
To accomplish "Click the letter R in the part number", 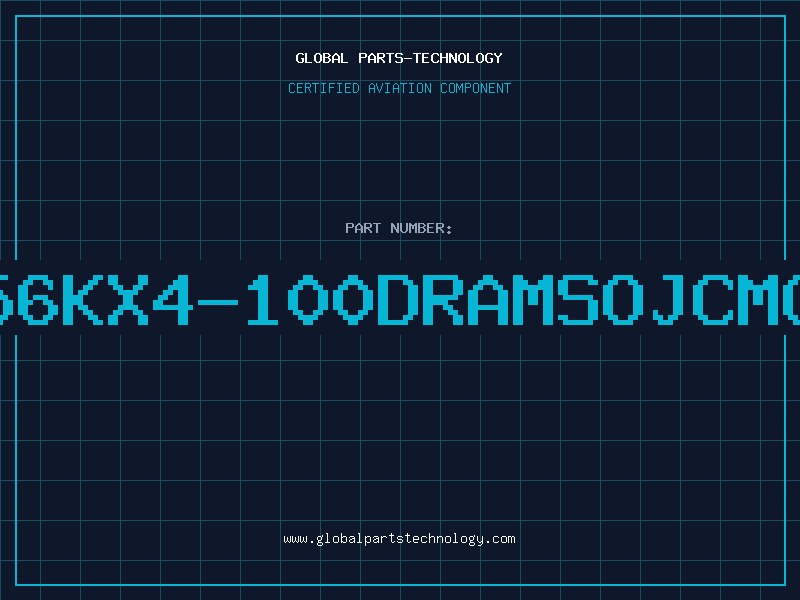I will point(443,299).
